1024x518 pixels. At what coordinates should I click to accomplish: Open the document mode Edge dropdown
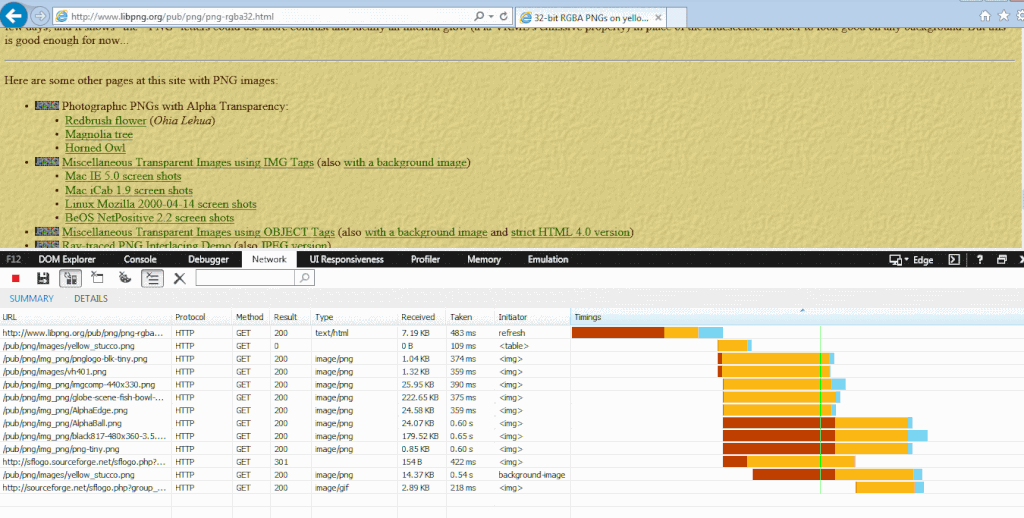tap(912, 260)
